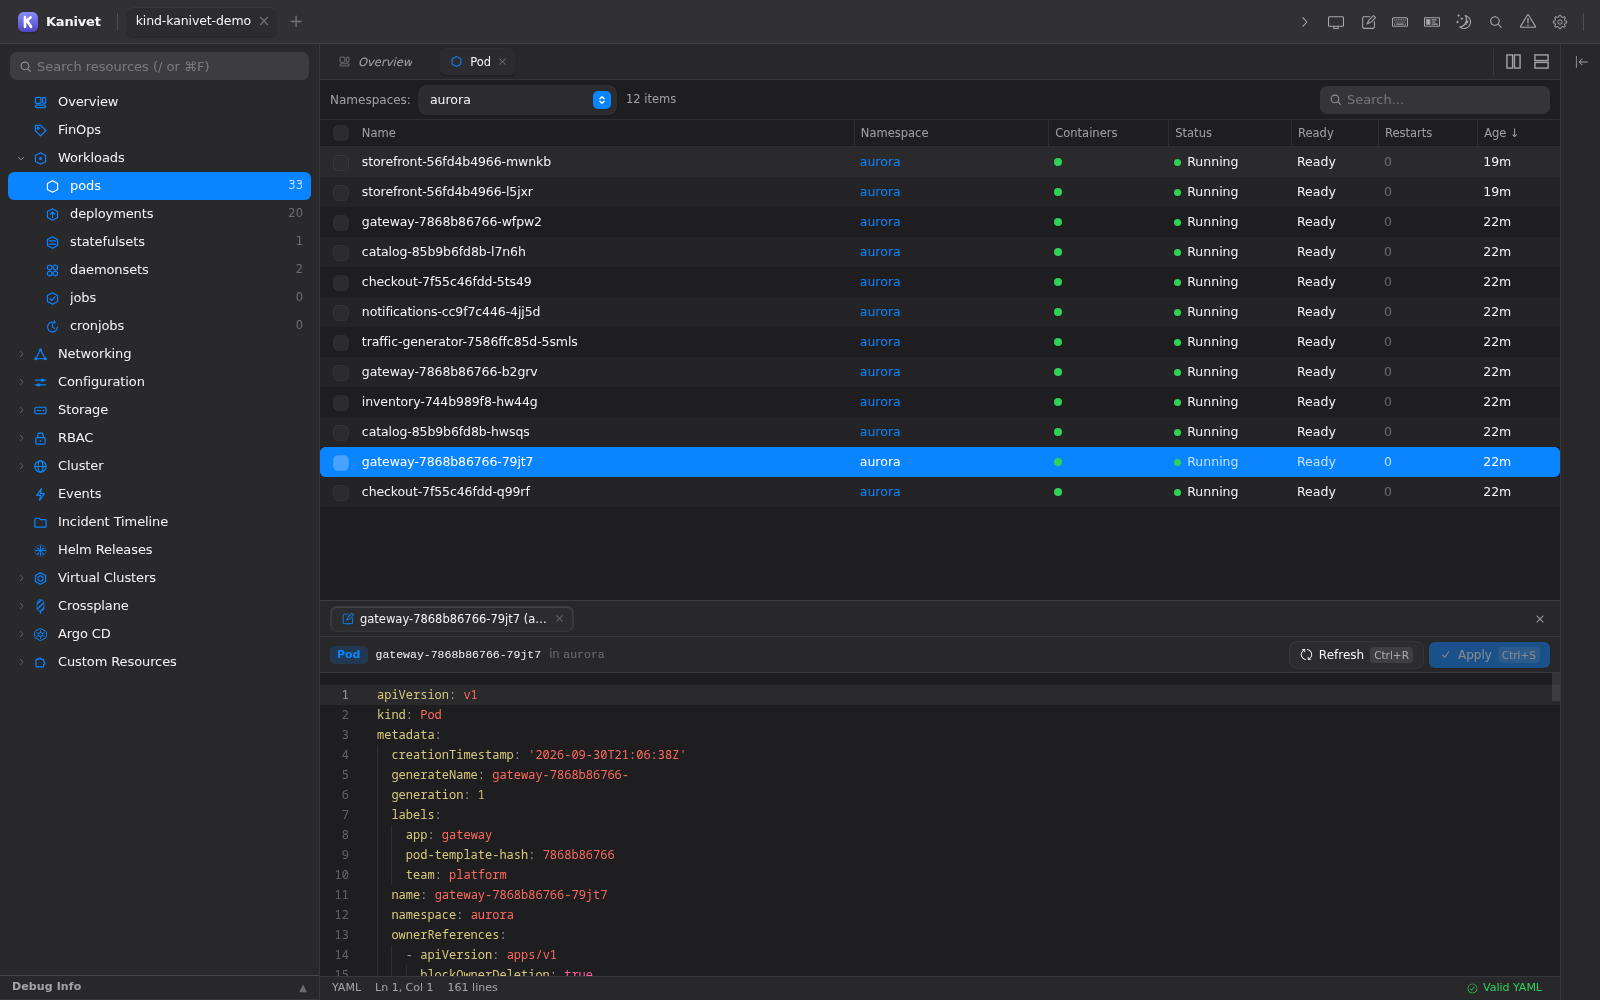
Task: Switch to side-by-side split layout icon
Action: tap(1513, 62)
